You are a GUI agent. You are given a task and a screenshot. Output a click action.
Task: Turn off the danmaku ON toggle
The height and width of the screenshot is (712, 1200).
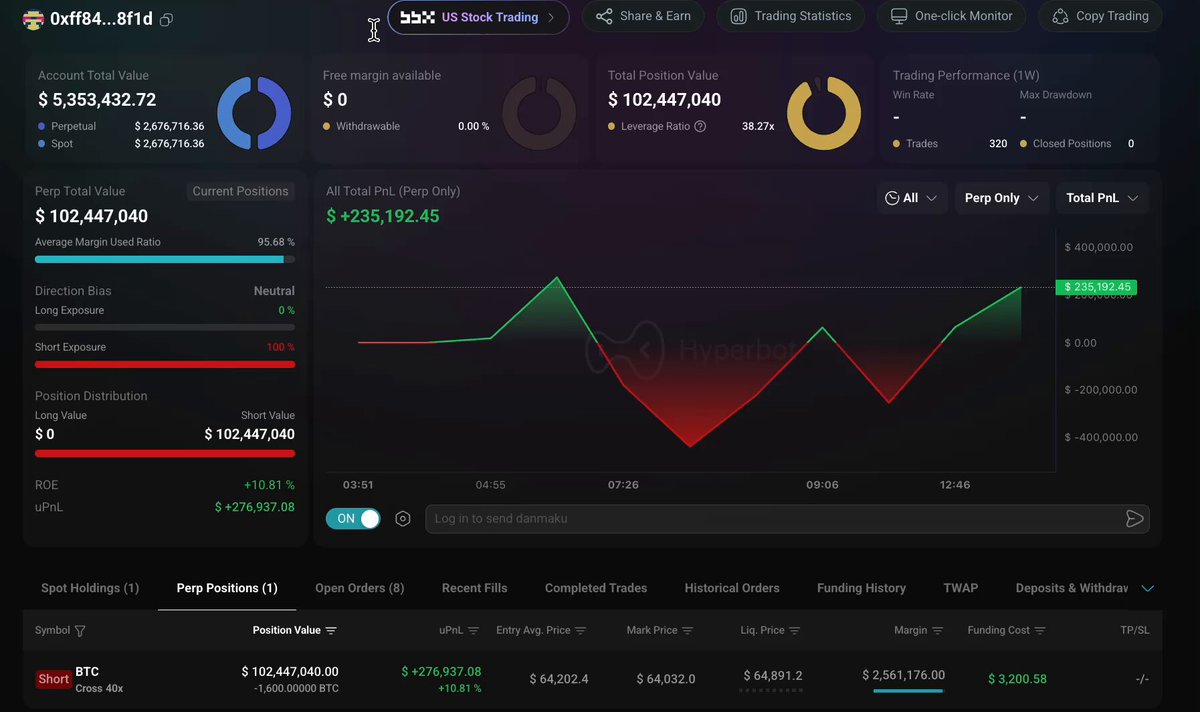pos(353,519)
